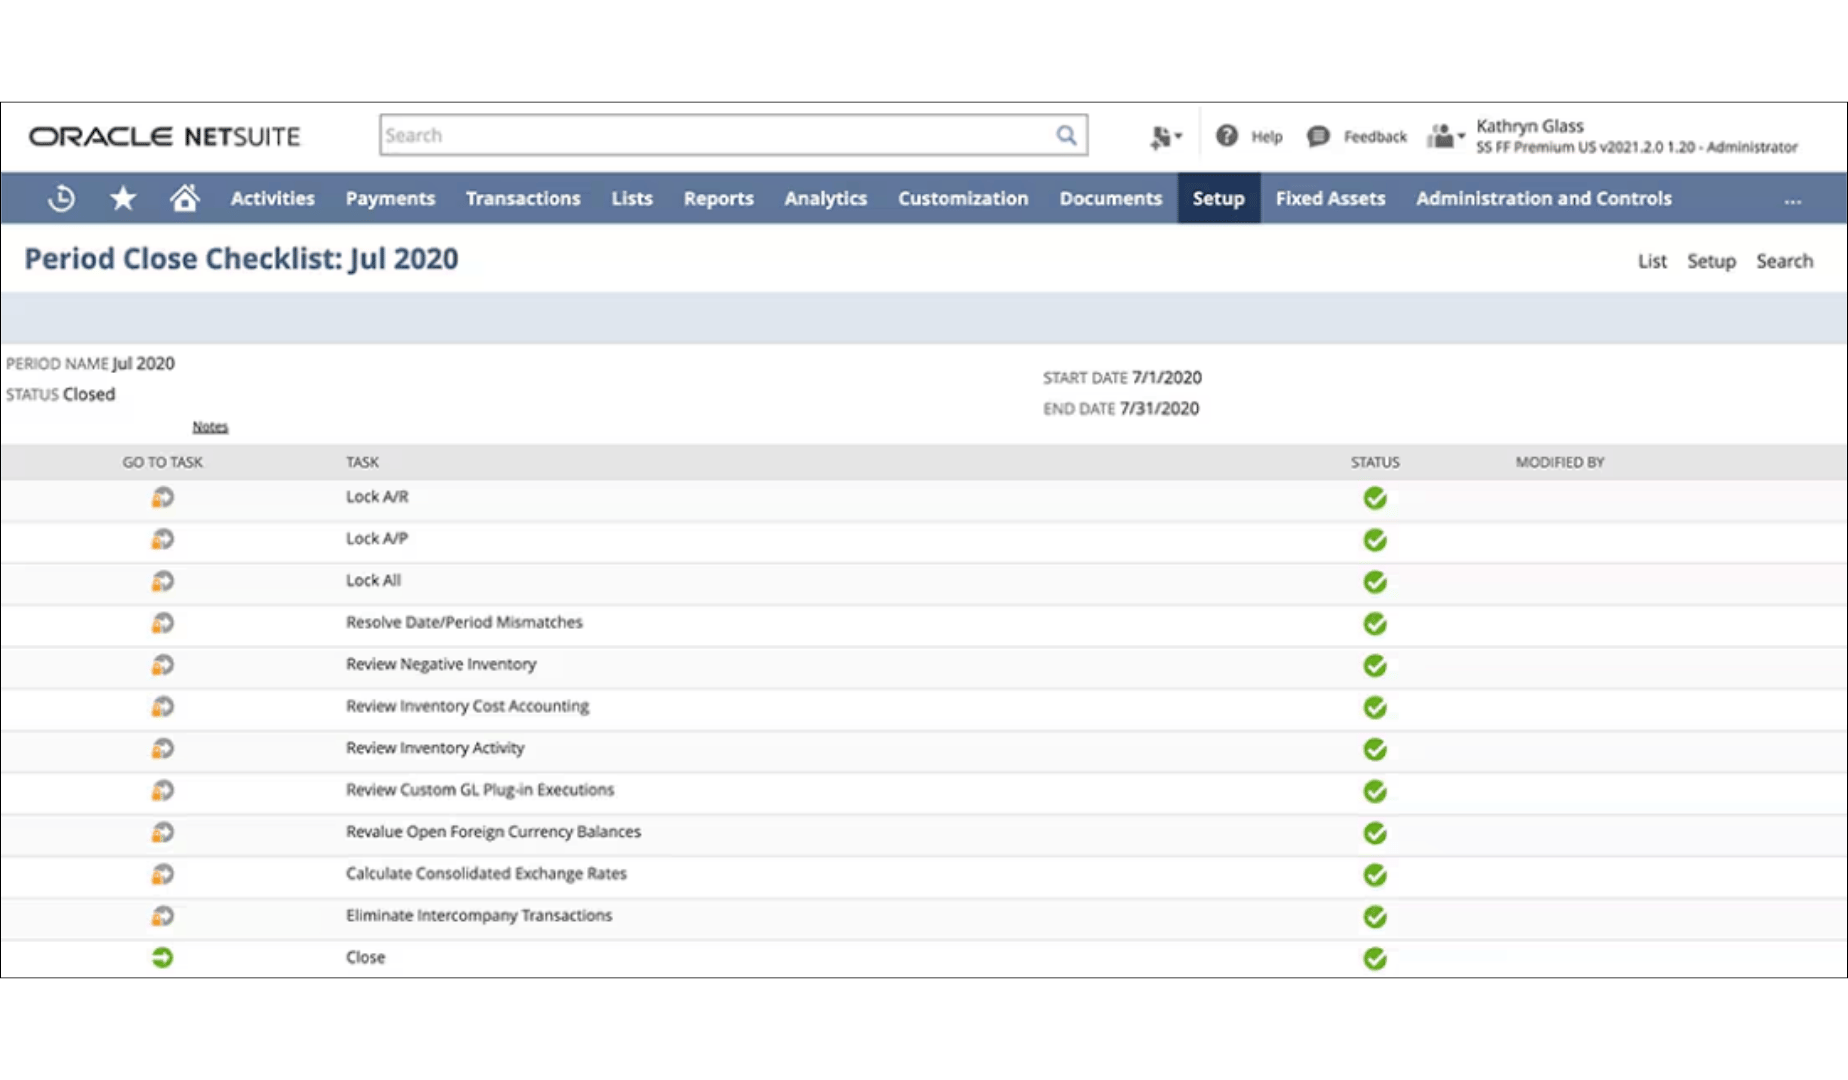
Task: Click the status checkmark for Calculate Consolidated Exchange Rates
Action: 1375,875
